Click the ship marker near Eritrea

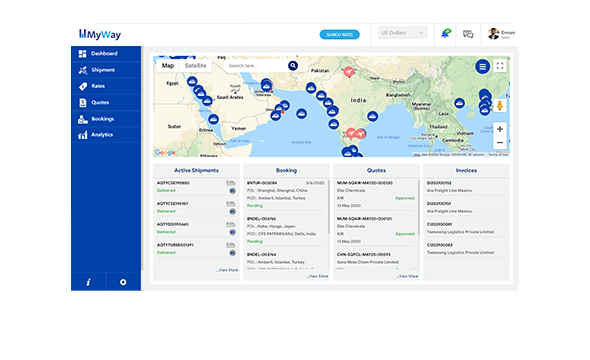(x=213, y=119)
